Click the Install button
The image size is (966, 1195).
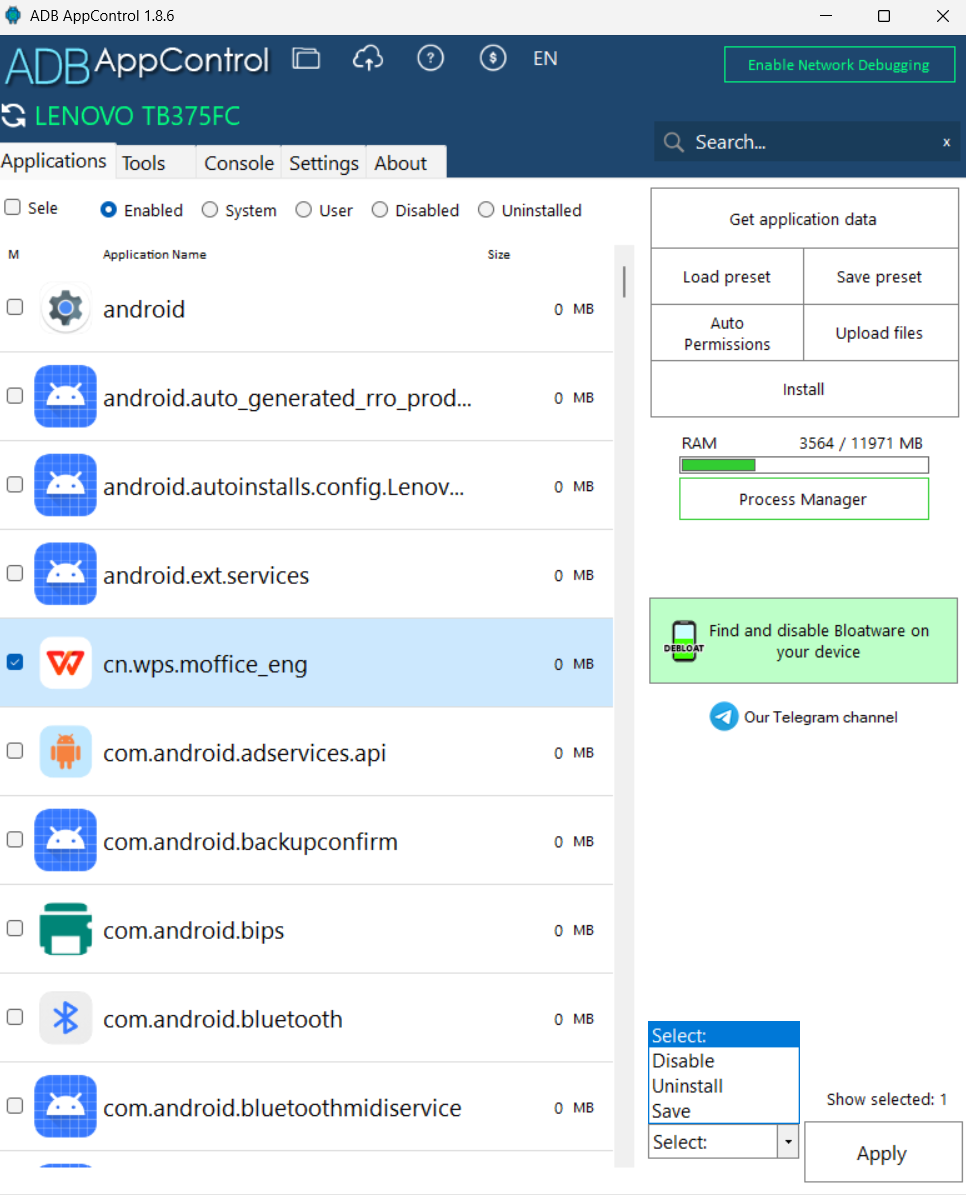[804, 389]
